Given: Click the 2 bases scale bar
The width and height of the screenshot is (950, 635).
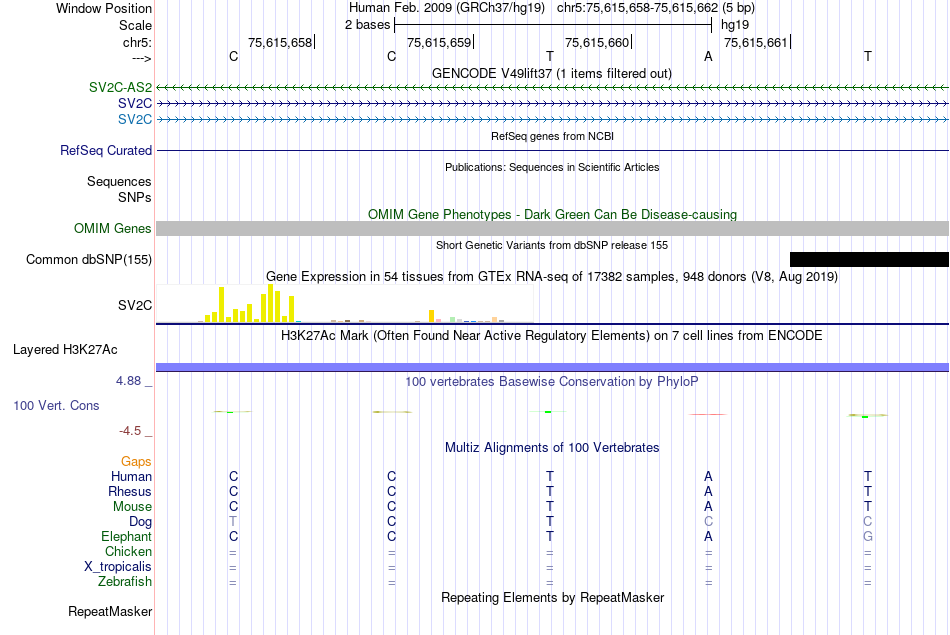Looking at the screenshot, I should (x=553, y=25).
